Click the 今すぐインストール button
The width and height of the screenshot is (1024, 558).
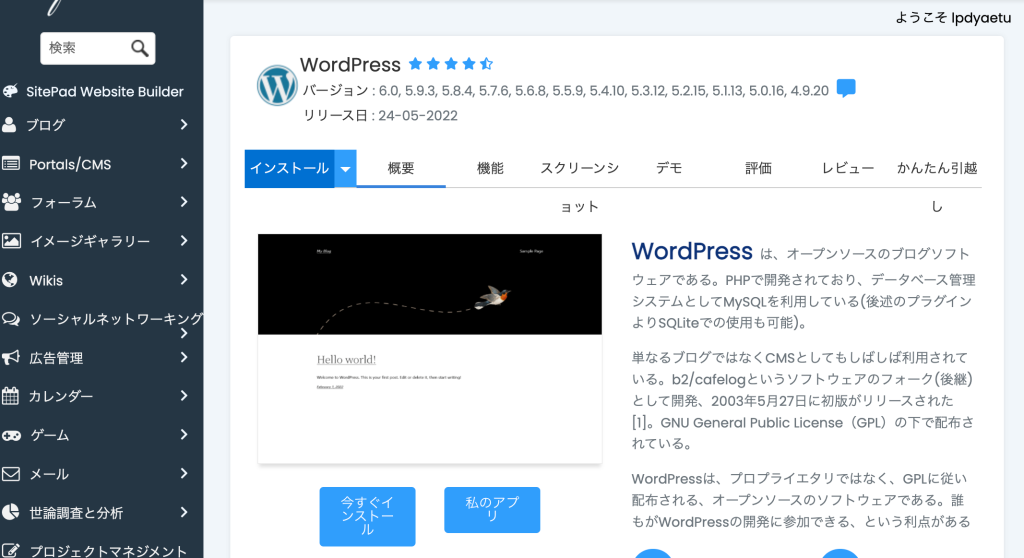tap(367, 516)
